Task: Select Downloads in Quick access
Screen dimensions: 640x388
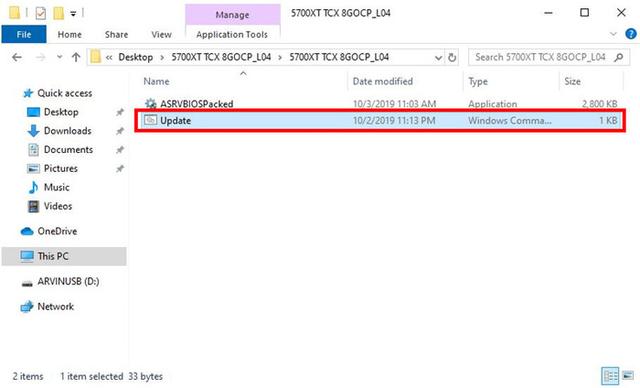Action: [67, 131]
